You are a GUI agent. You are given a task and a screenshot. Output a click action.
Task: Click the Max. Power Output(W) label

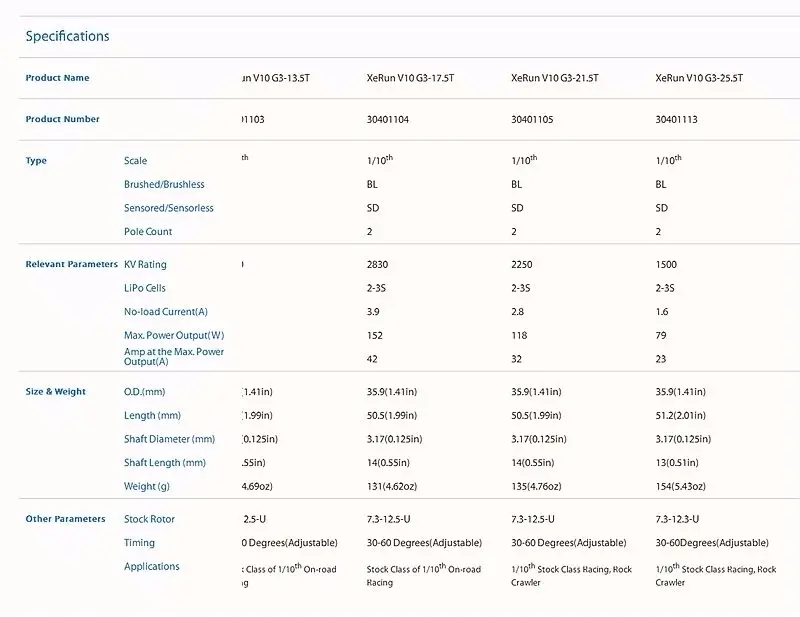174,335
